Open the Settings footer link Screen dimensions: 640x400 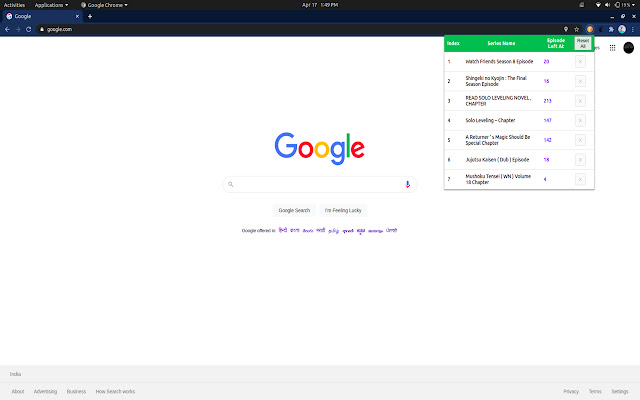point(620,391)
